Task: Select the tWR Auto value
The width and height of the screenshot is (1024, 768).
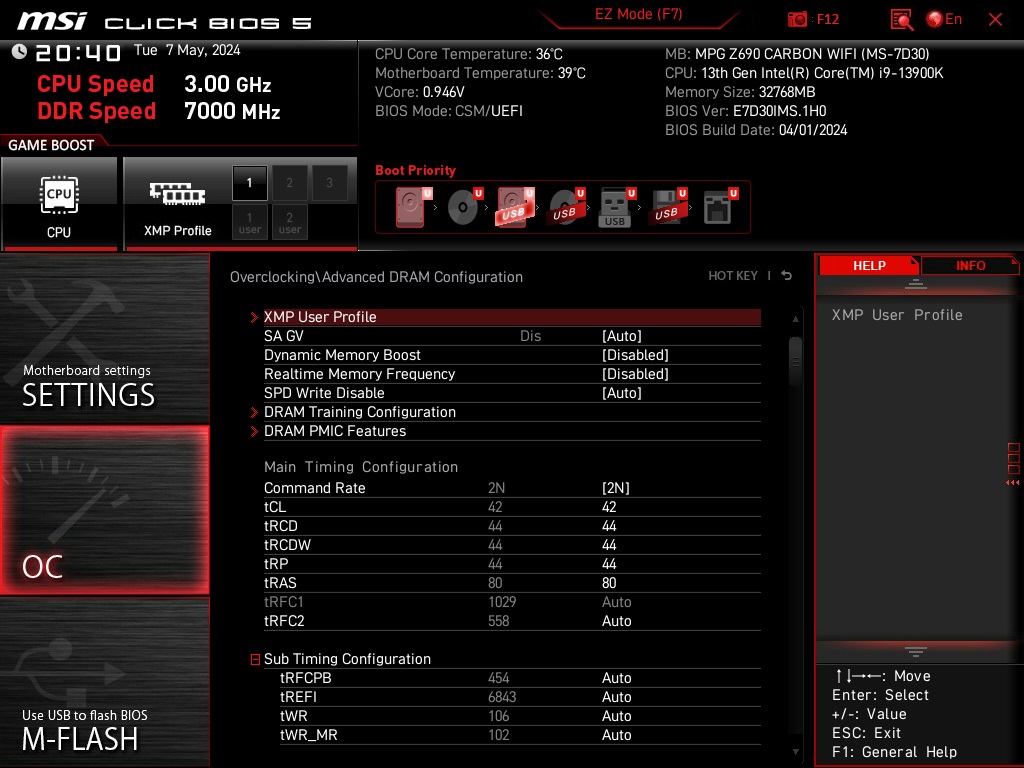Action: [x=616, y=716]
